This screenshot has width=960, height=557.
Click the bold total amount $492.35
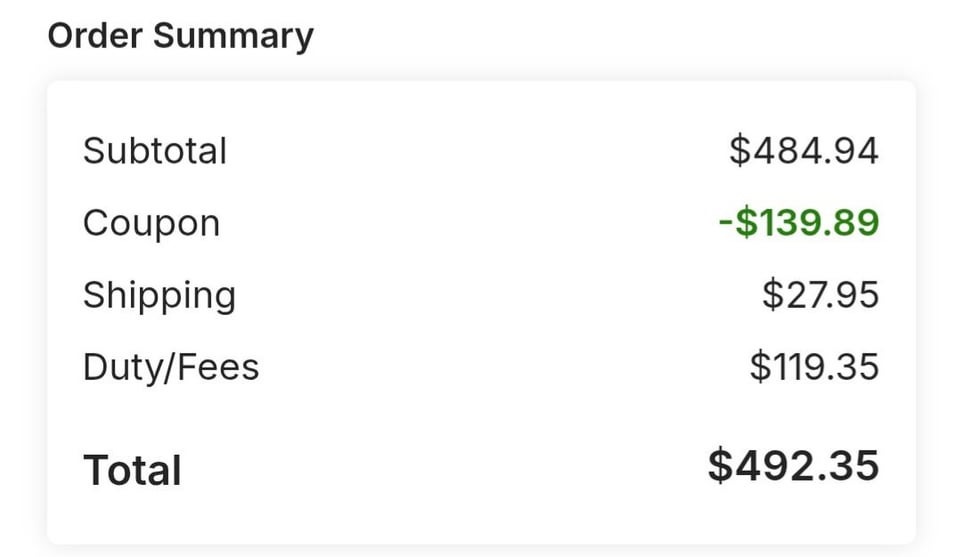pos(793,466)
